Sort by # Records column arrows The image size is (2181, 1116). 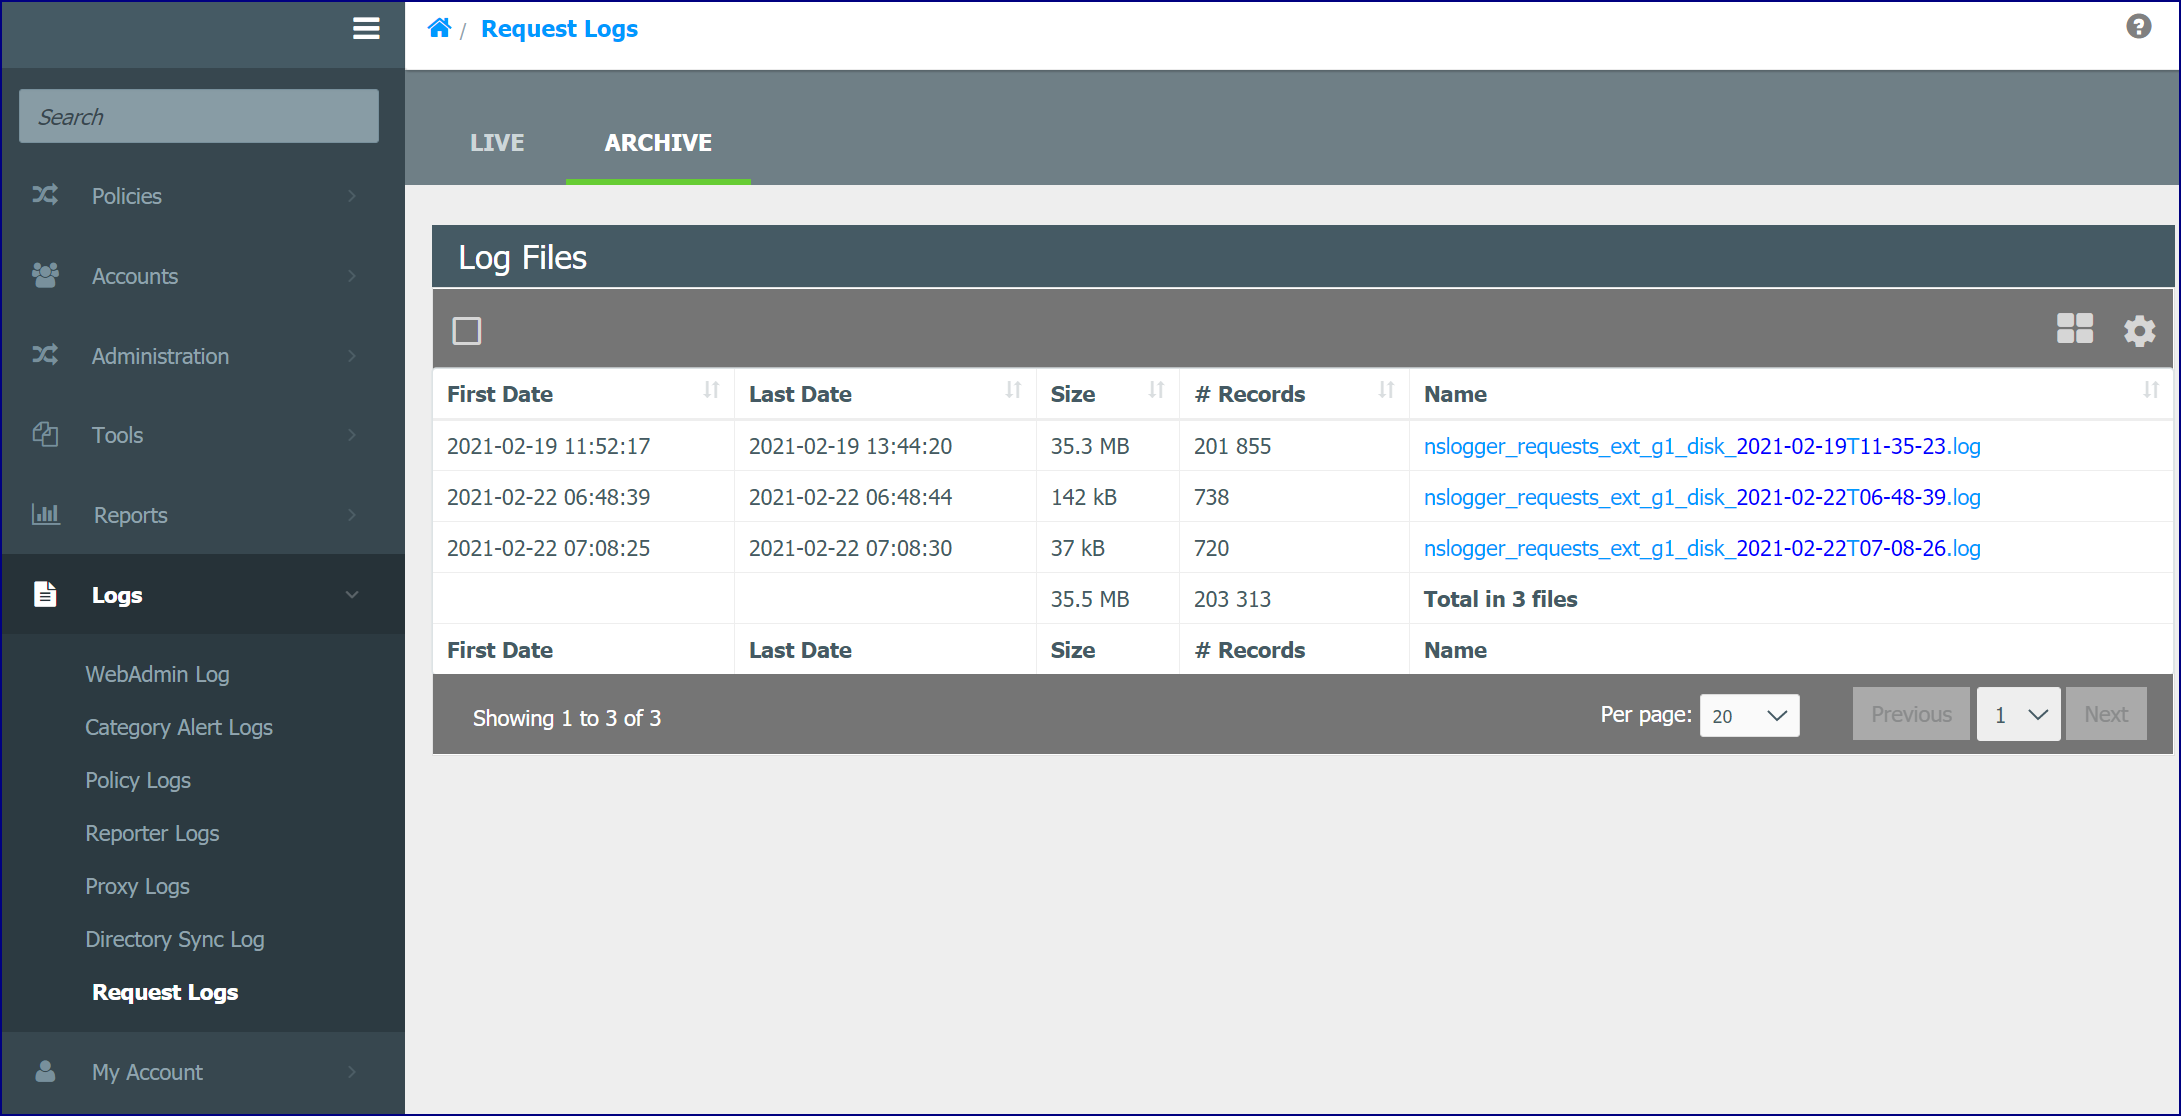point(1386,390)
